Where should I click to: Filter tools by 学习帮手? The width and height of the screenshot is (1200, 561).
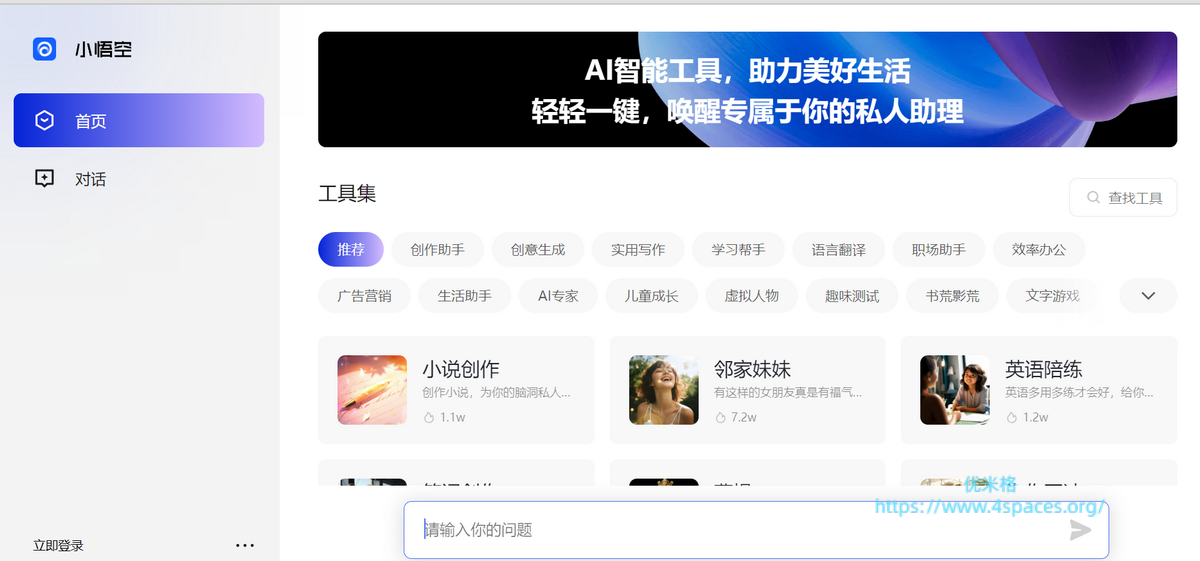pyautogui.click(x=738, y=250)
